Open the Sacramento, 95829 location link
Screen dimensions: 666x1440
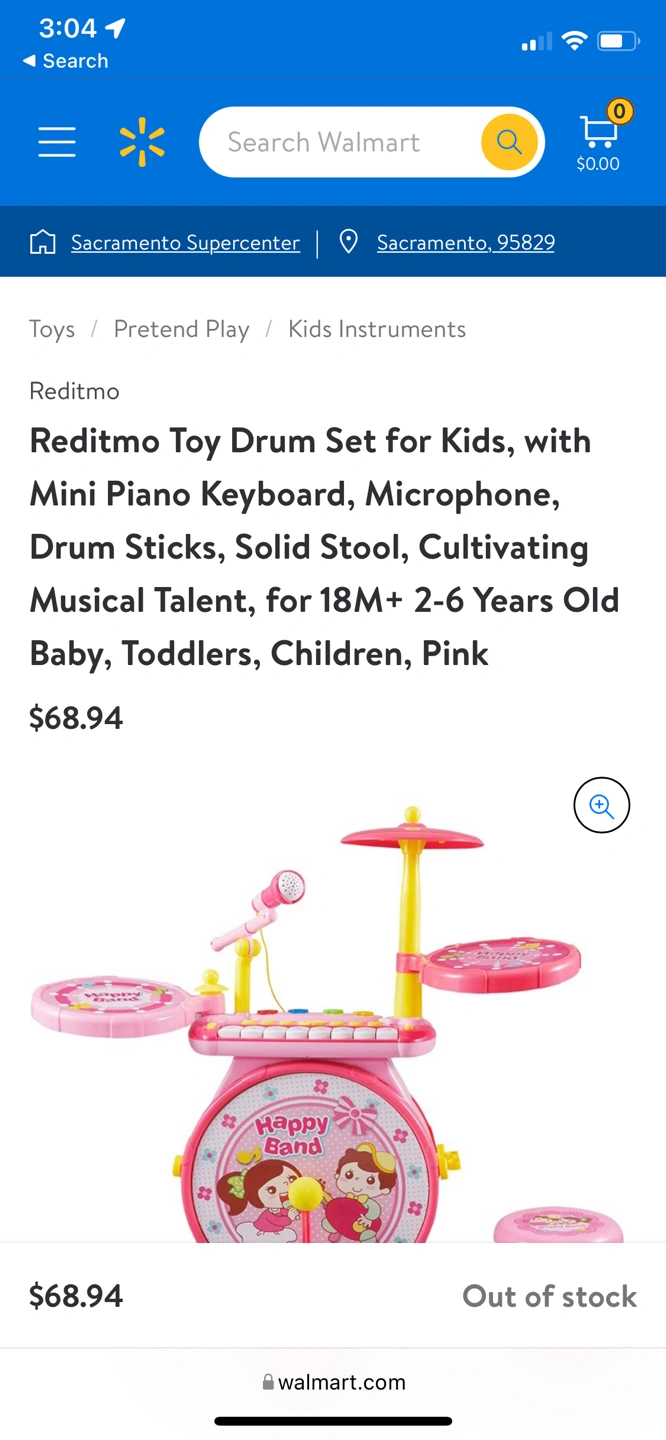tap(466, 242)
